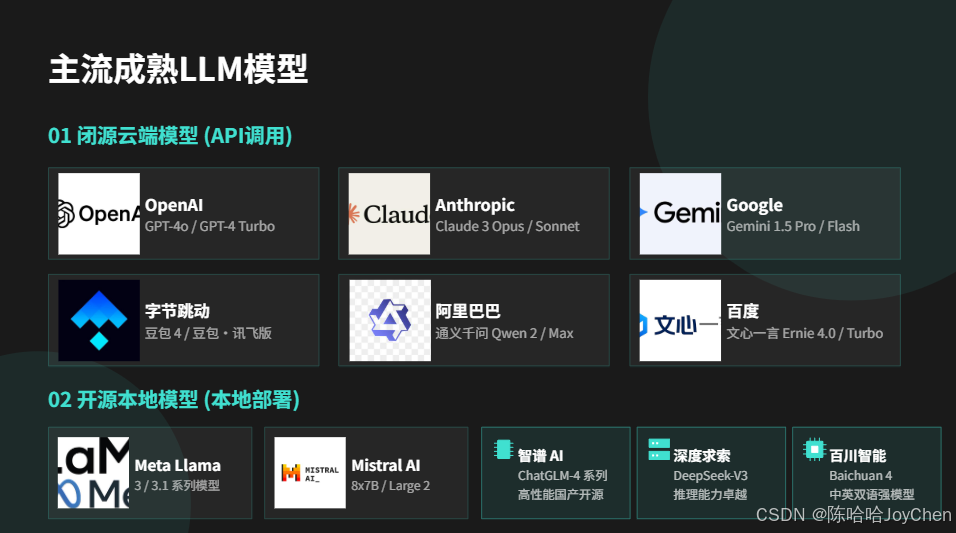Click the 百川智能 title text

(x=857, y=456)
